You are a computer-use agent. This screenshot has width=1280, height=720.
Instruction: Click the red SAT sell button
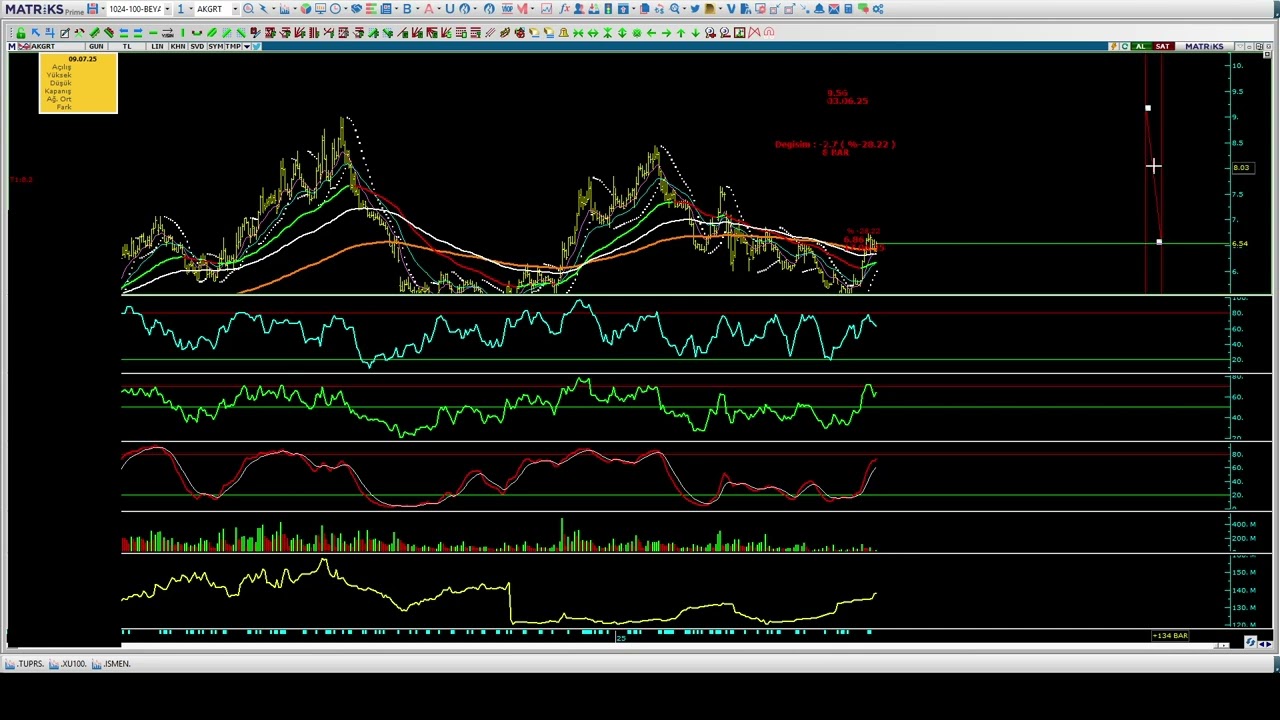1162,47
